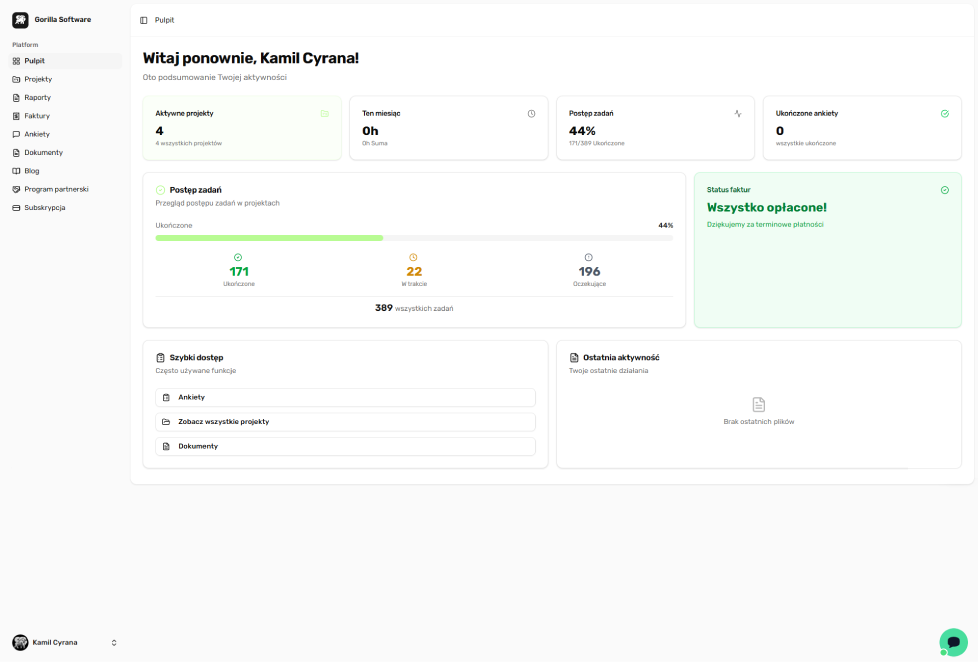
Task: Open Raporty from the sidebar
Action: pos(38,98)
